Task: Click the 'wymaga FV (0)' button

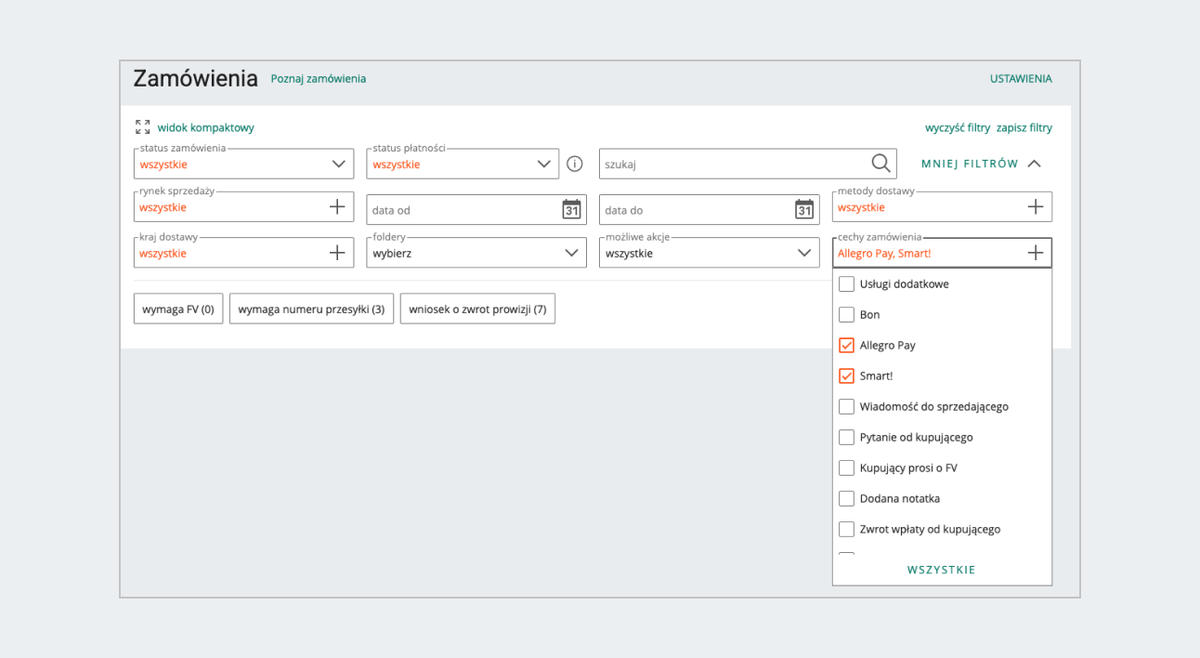Action: point(178,310)
